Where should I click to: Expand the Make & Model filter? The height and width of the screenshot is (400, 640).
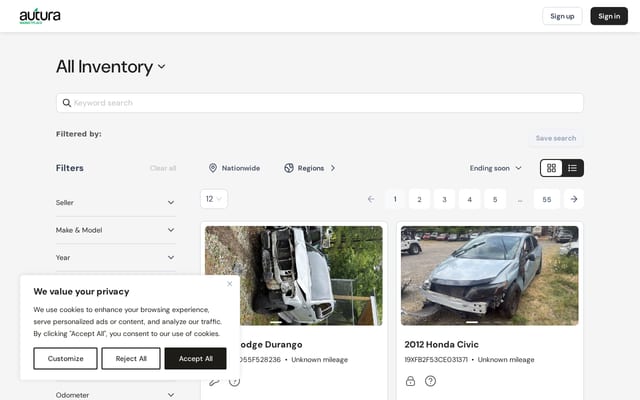[x=116, y=230]
